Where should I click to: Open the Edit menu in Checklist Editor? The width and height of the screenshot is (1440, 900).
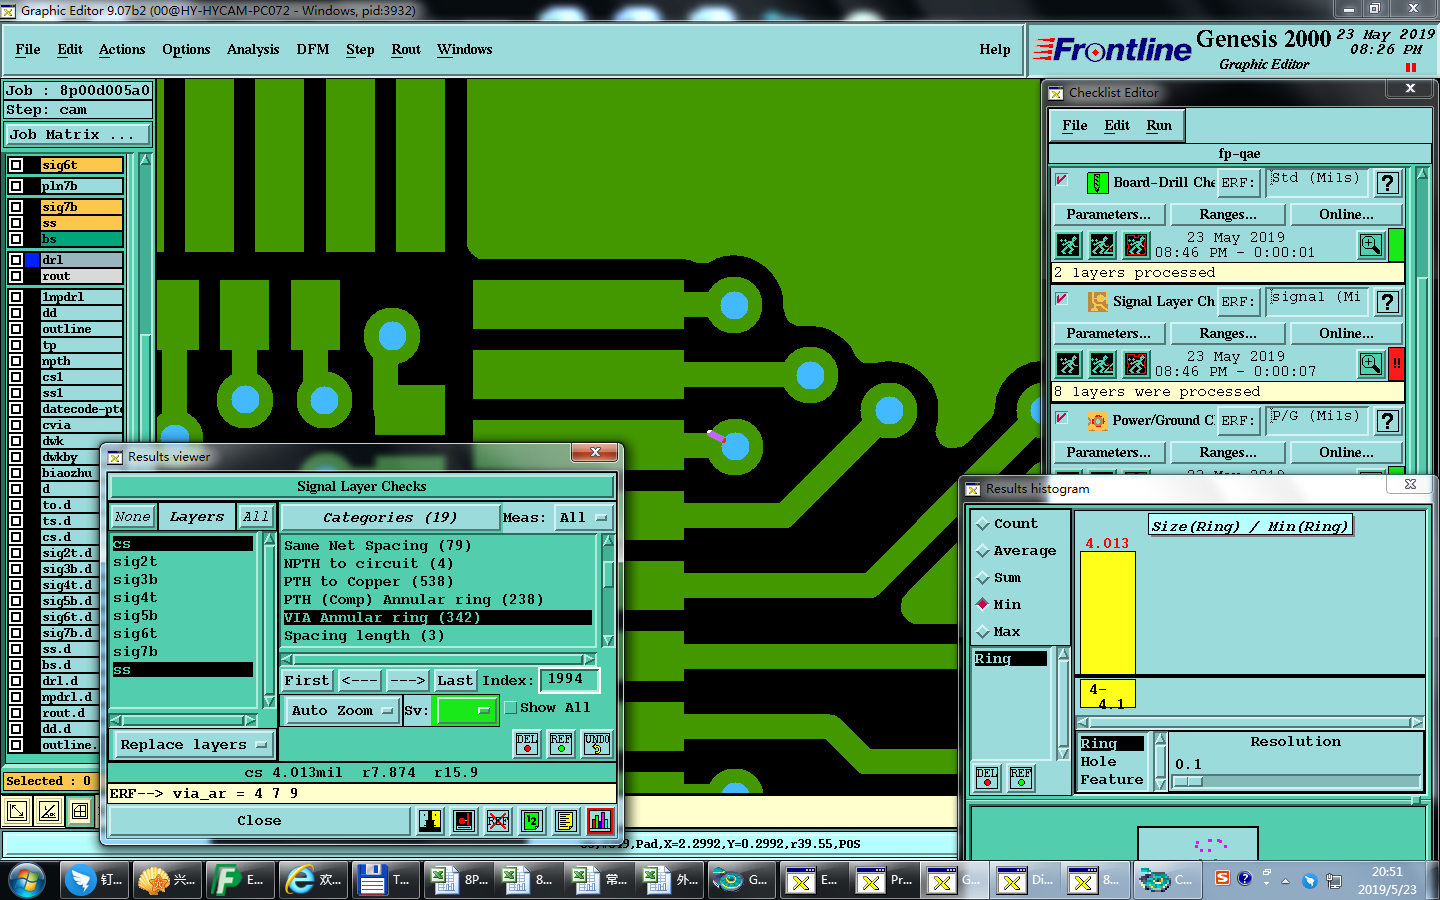pos(1117,126)
